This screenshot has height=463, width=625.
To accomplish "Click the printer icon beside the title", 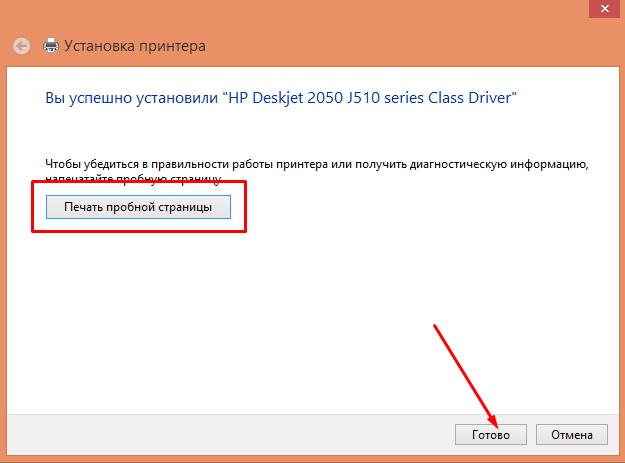I will [x=50, y=46].
